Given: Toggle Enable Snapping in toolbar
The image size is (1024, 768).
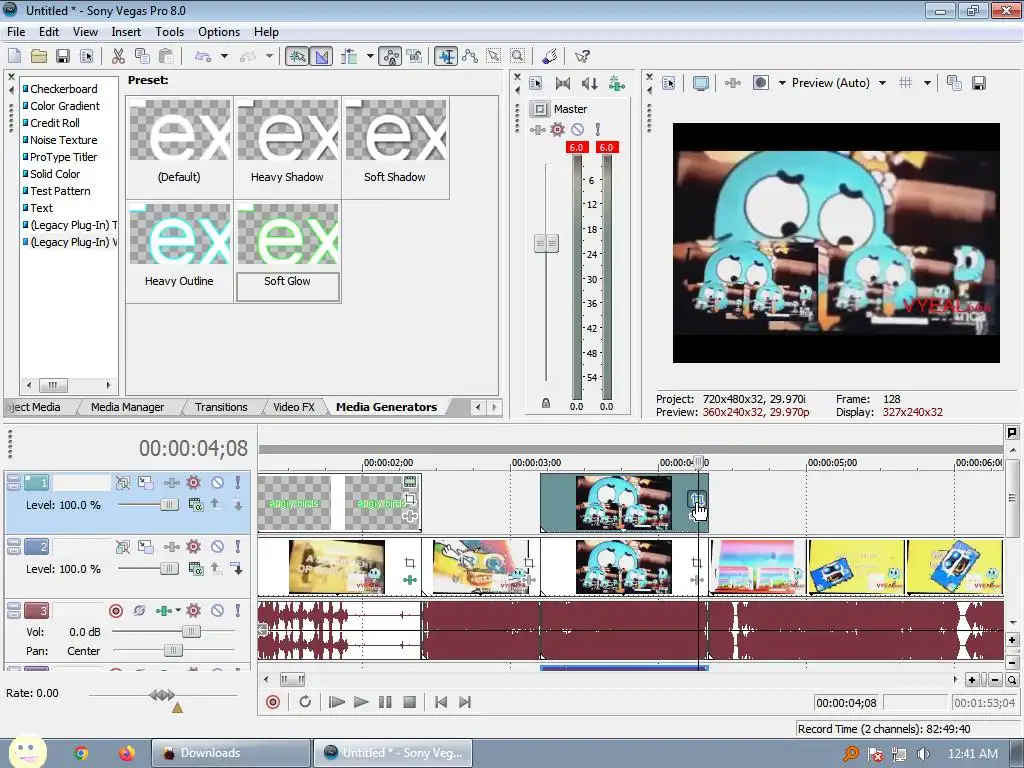Looking at the screenshot, I should click(297, 56).
